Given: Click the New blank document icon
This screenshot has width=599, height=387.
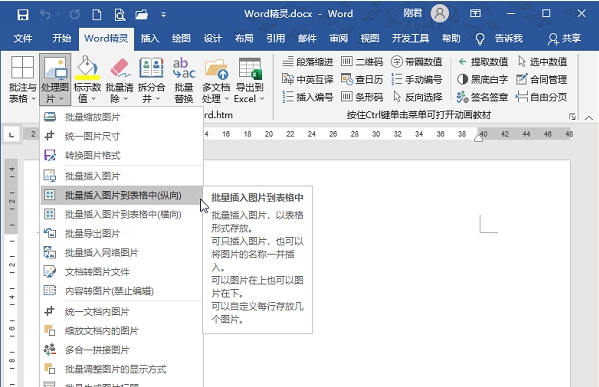Looking at the screenshot, I should (97, 15).
